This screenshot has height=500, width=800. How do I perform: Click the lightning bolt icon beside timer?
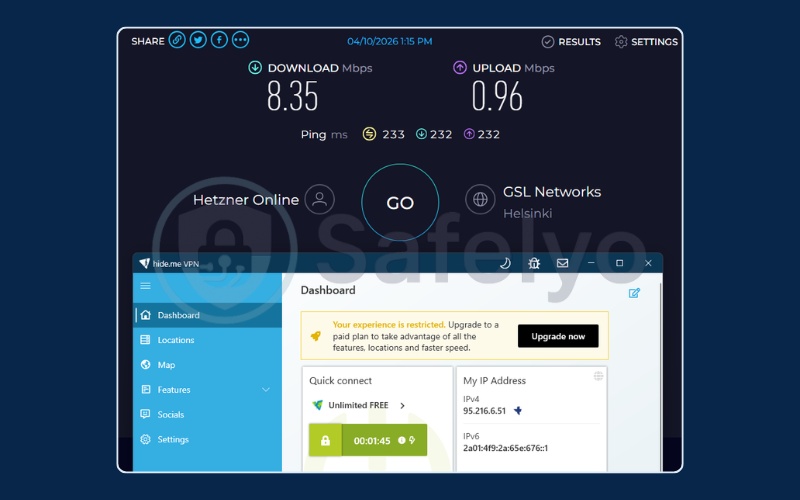pos(412,440)
